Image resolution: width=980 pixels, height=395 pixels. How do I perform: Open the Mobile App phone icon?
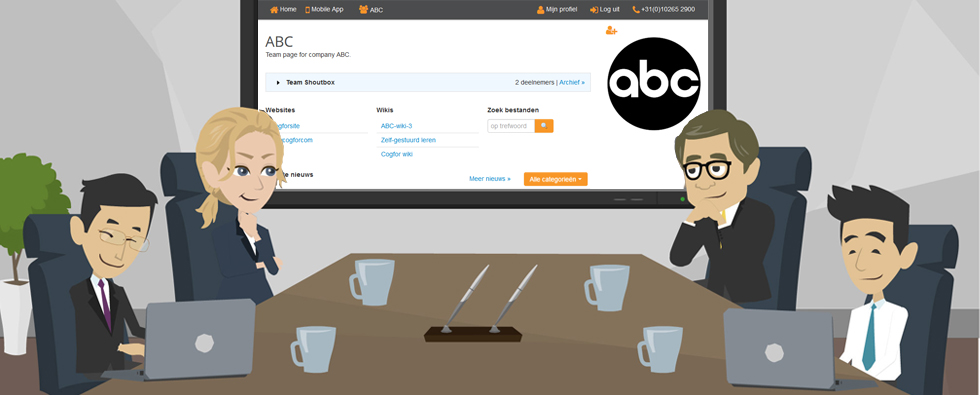308,9
